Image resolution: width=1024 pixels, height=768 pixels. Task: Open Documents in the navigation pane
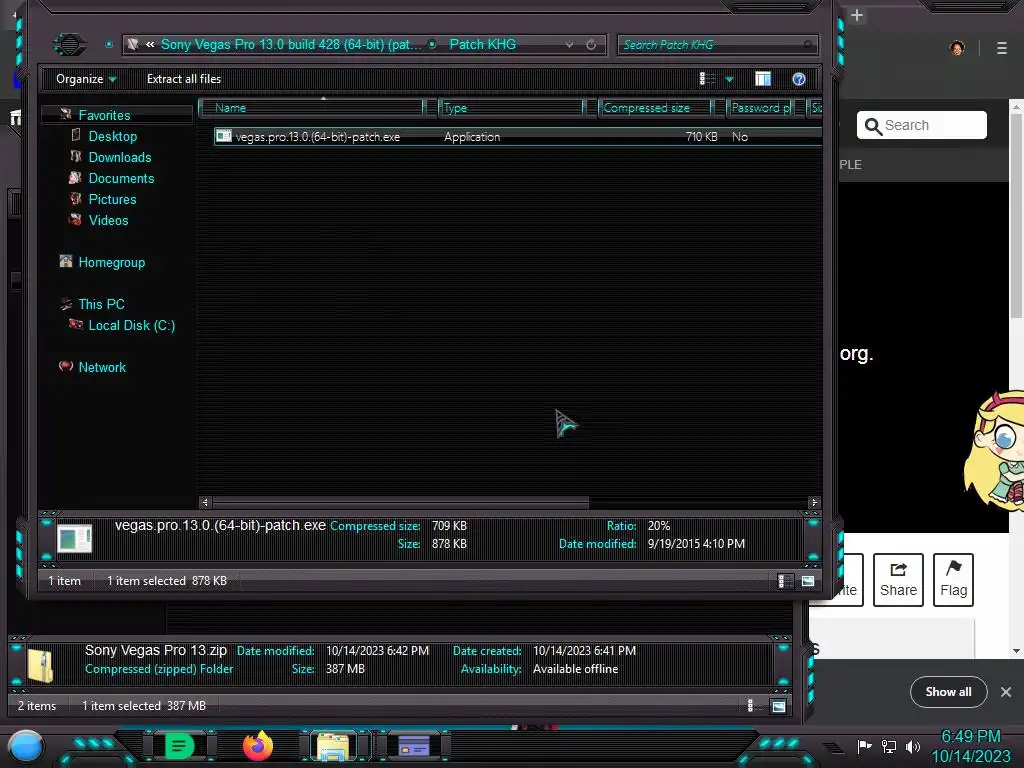[x=121, y=178]
